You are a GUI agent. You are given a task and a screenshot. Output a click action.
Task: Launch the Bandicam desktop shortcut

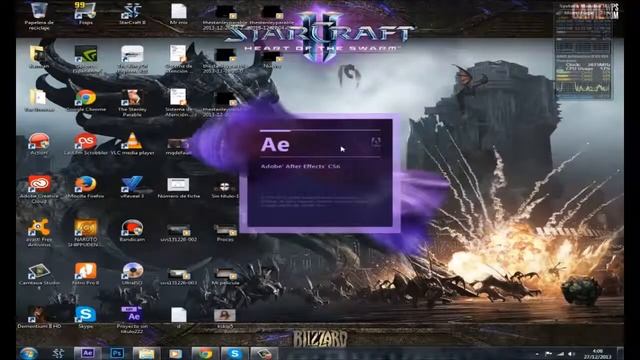point(132,231)
